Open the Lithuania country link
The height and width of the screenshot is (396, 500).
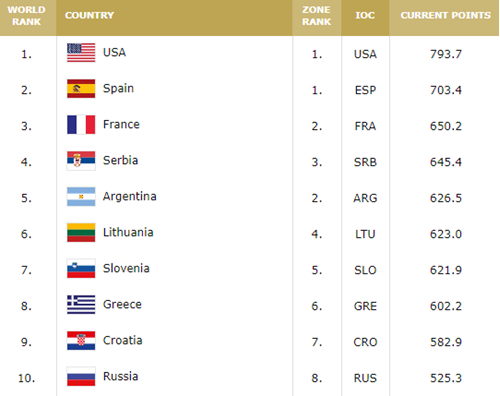pyautogui.click(x=128, y=232)
